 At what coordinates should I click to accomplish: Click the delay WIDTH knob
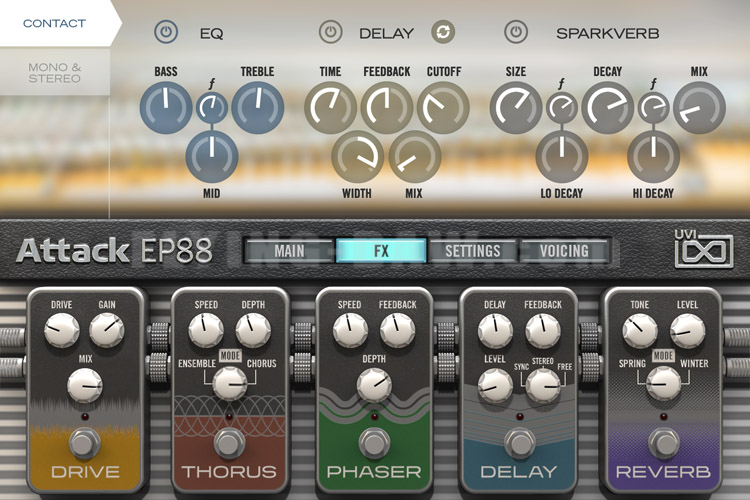coord(358,156)
